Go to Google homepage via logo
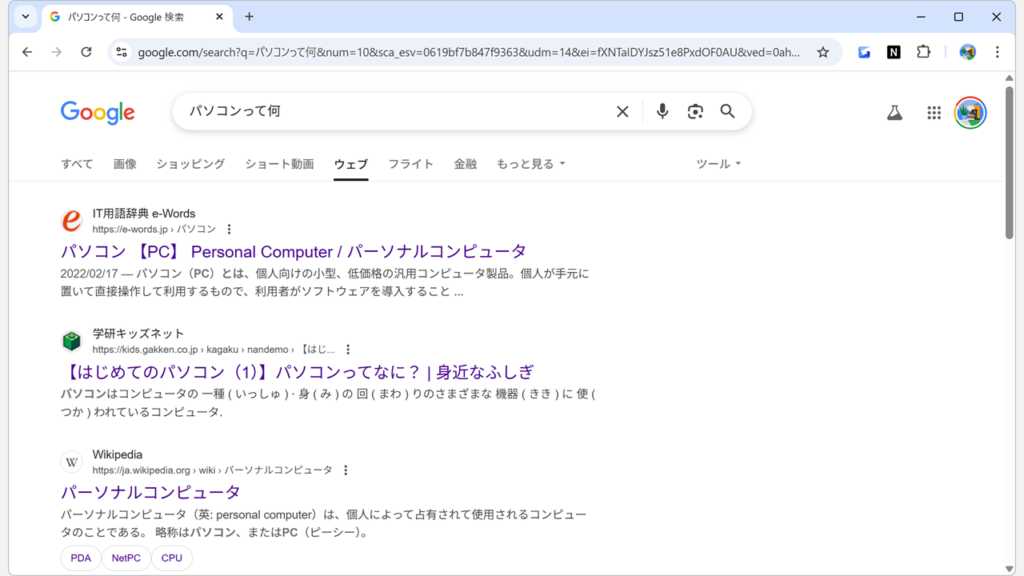Image resolution: width=1024 pixels, height=576 pixels. pos(98,112)
